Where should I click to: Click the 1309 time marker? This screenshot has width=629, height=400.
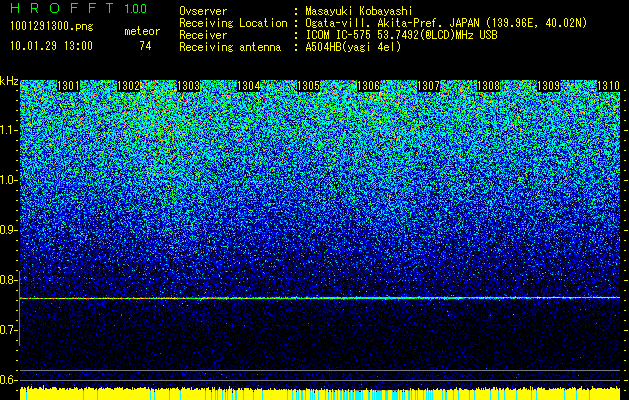[548, 86]
